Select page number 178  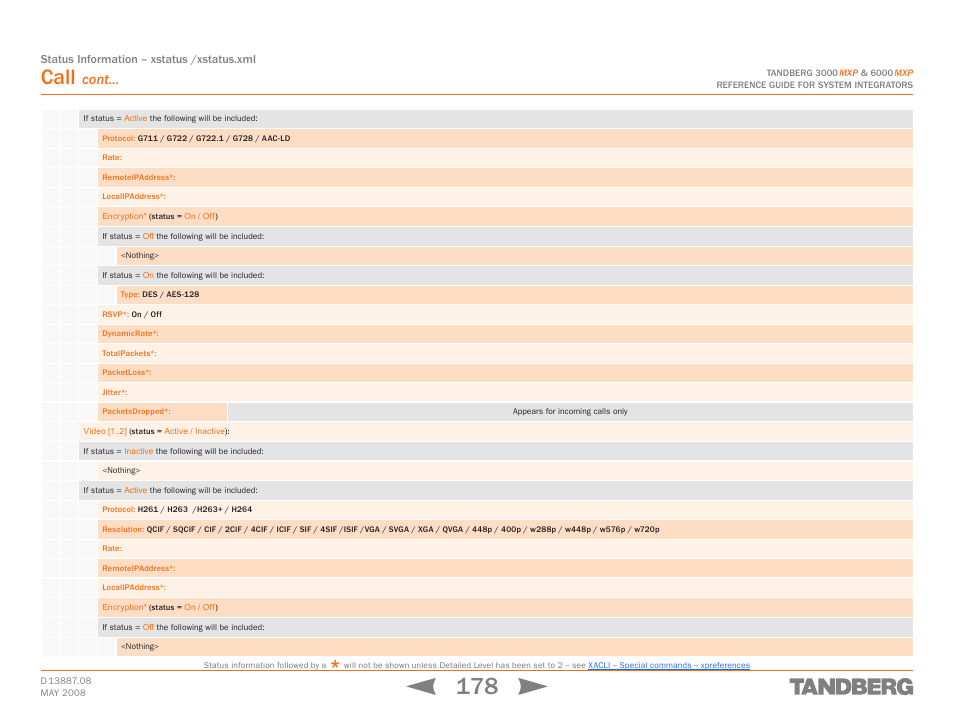click(477, 686)
